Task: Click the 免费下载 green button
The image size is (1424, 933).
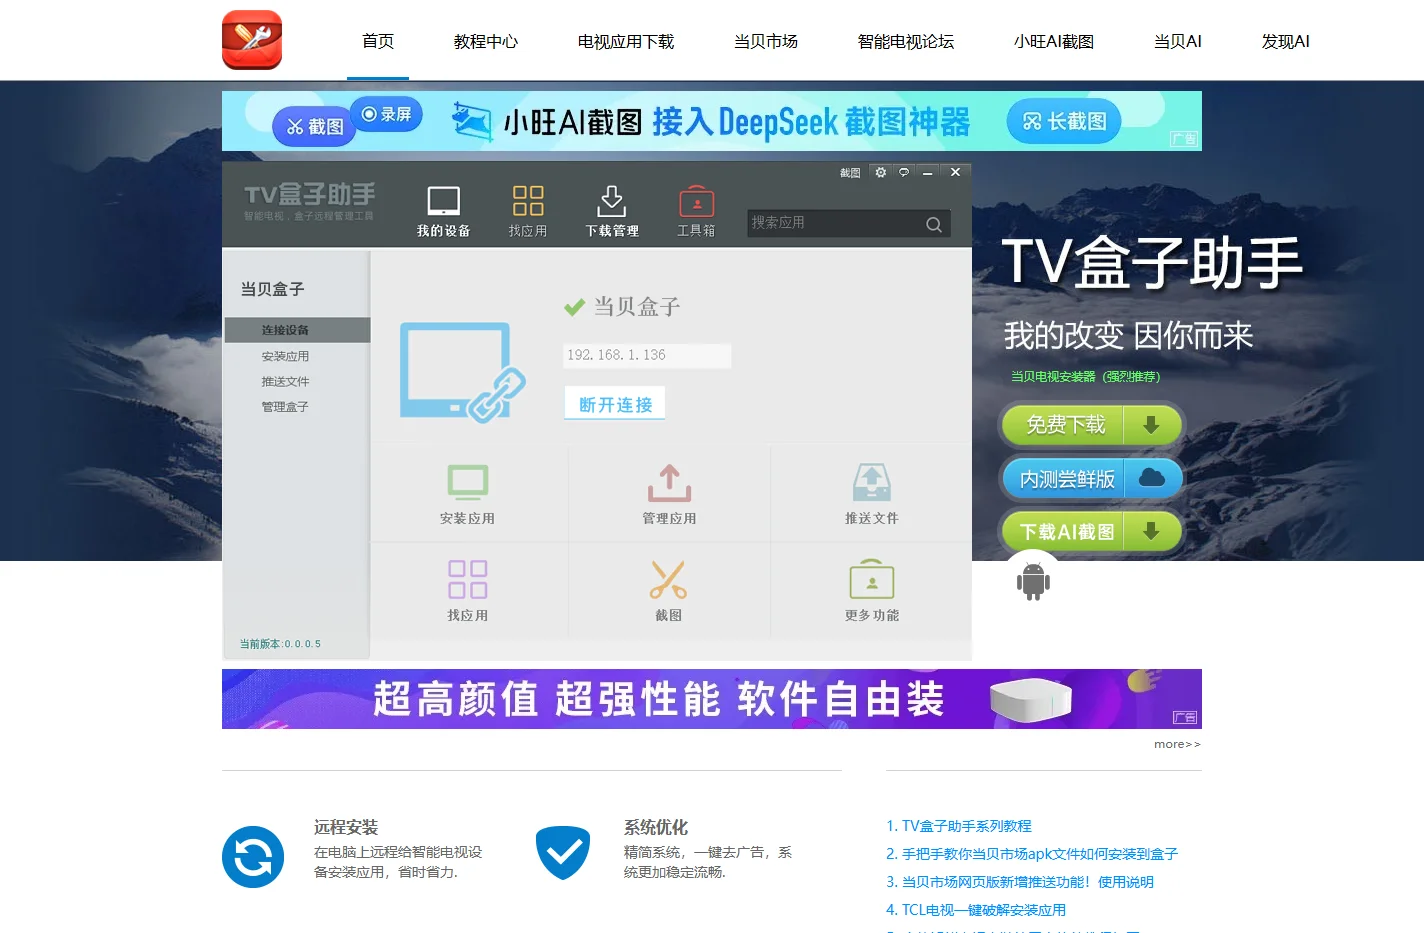Action: pyautogui.click(x=1092, y=425)
